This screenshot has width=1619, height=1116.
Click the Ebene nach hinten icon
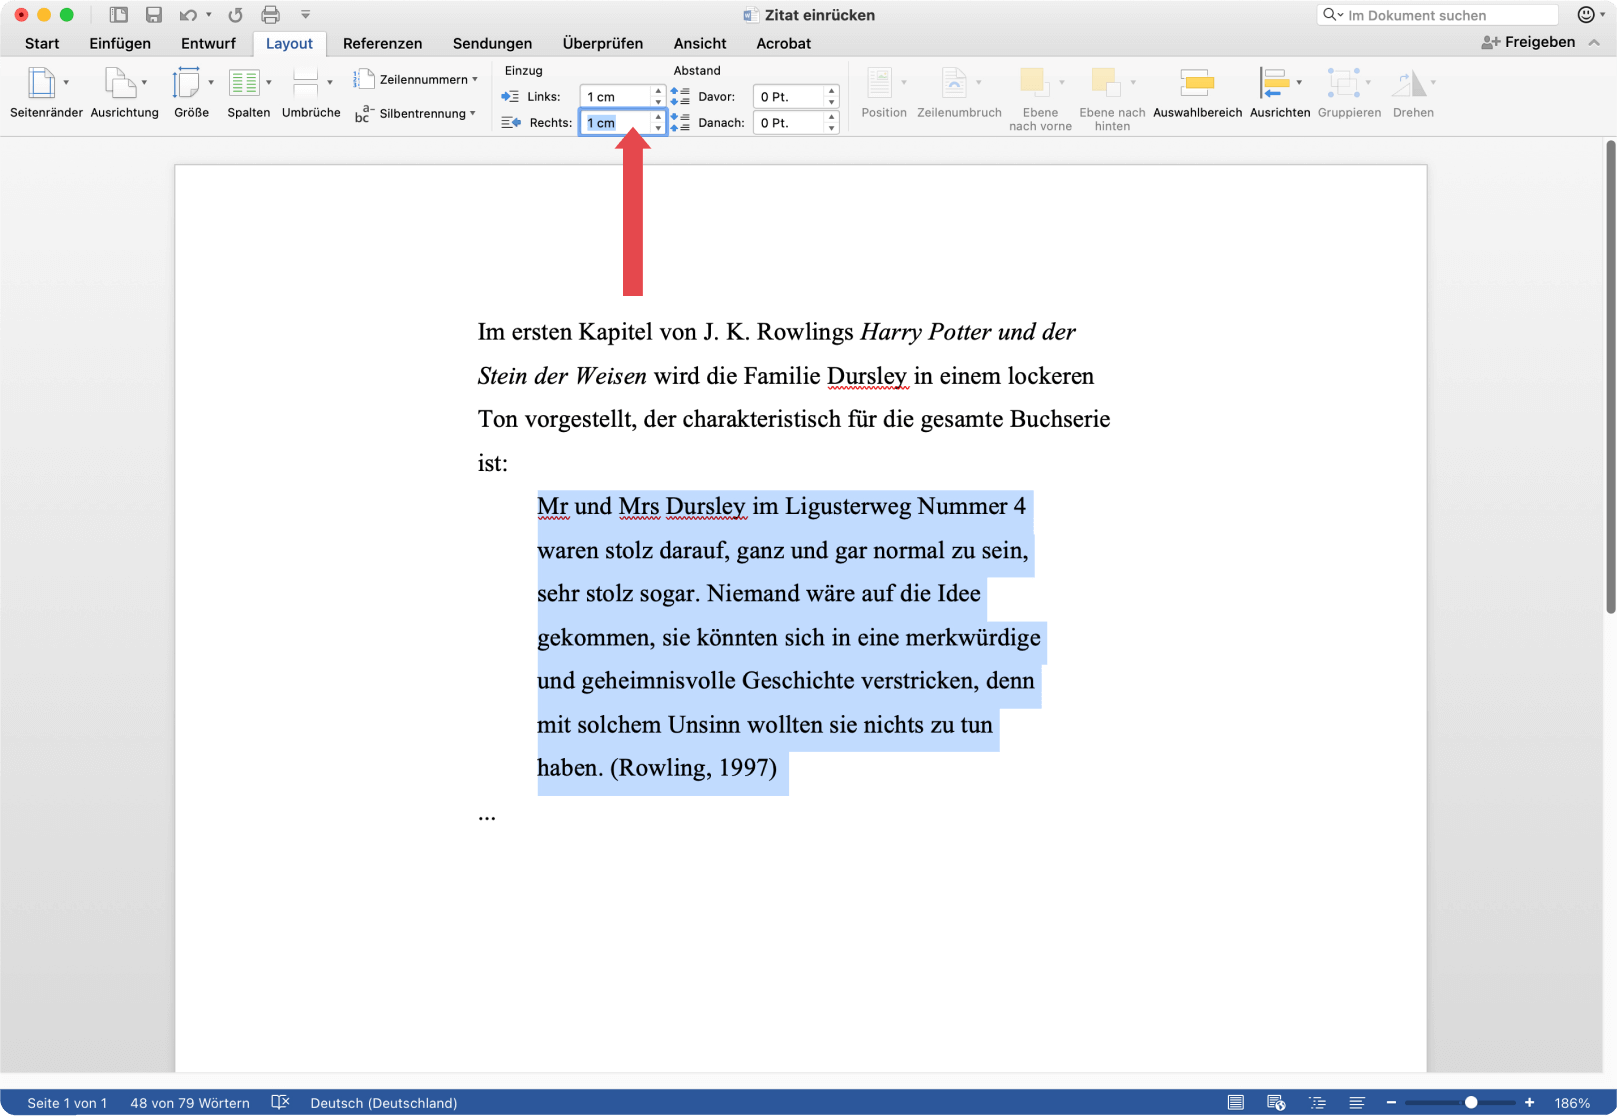click(1105, 83)
